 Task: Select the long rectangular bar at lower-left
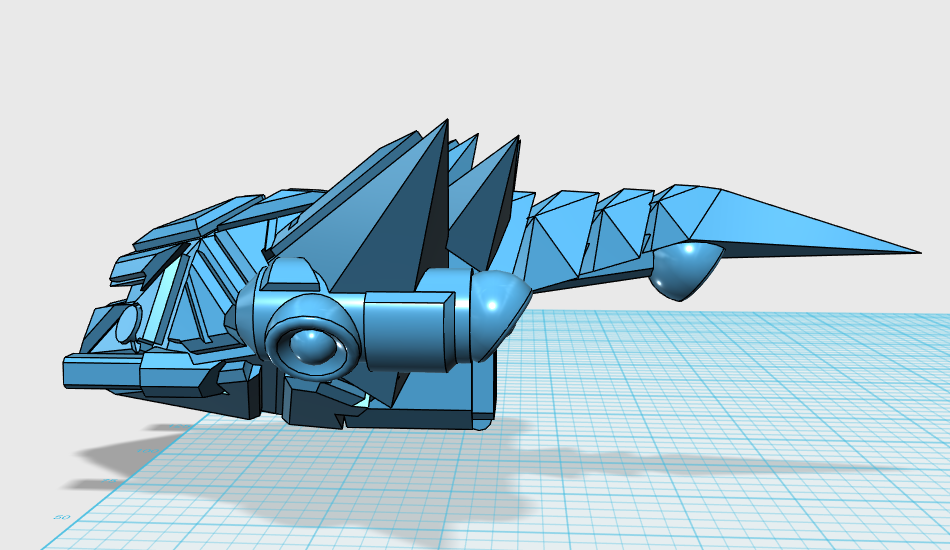point(100,373)
